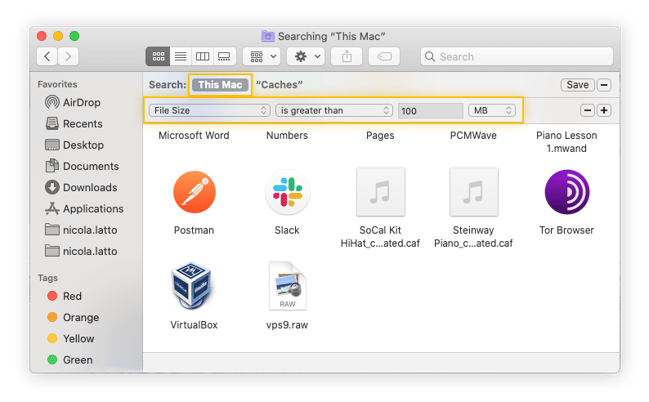
Task: Open the MB unit dropdown
Action: (x=492, y=111)
